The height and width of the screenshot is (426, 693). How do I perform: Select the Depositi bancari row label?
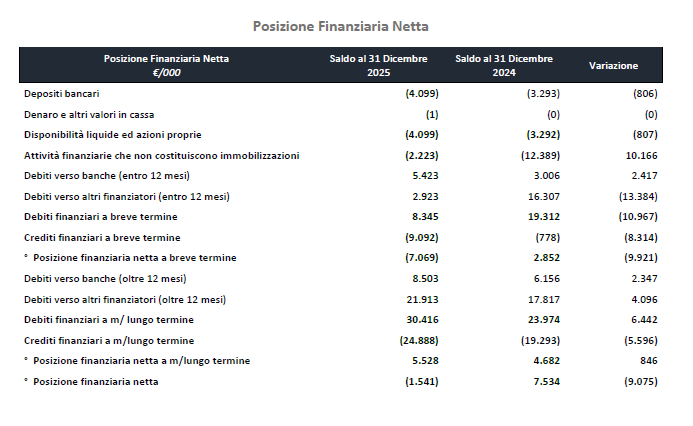tap(61, 94)
